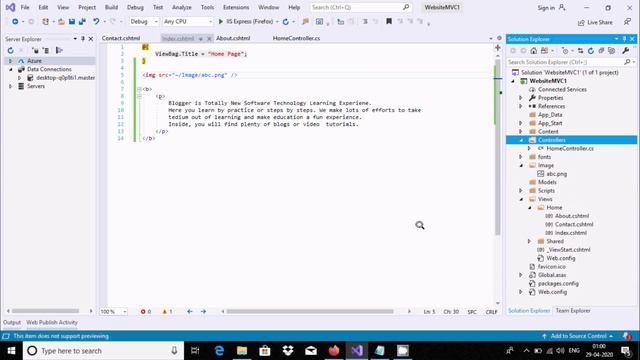Click Show All Files icon in Solution Explorer
The image size is (640, 360).
611,51
